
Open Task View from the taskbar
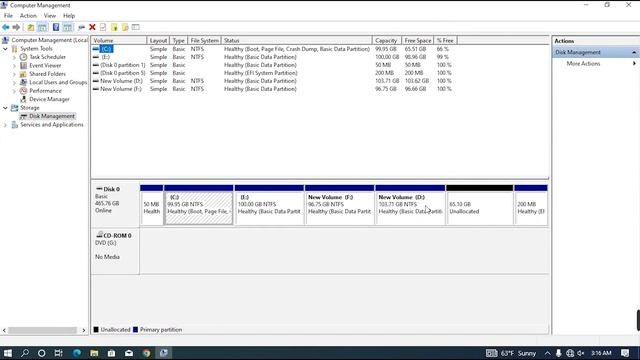point(58,353)
